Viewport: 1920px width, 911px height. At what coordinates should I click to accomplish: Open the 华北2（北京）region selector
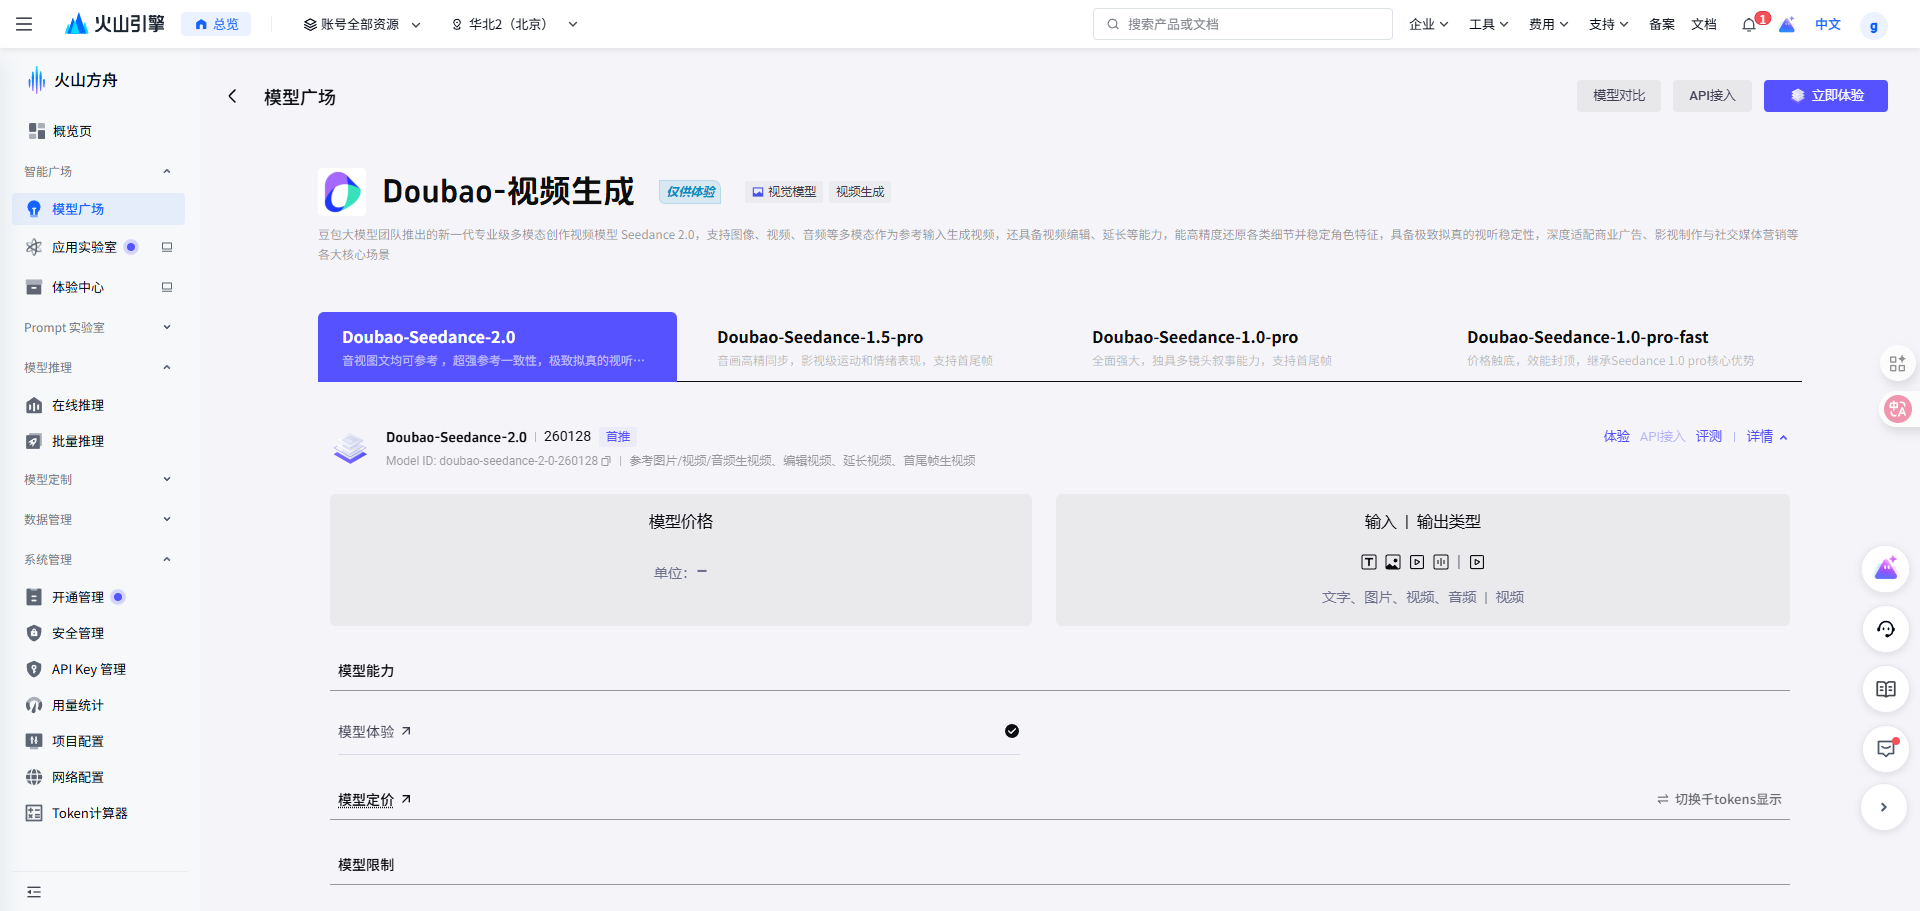(514, 24)
